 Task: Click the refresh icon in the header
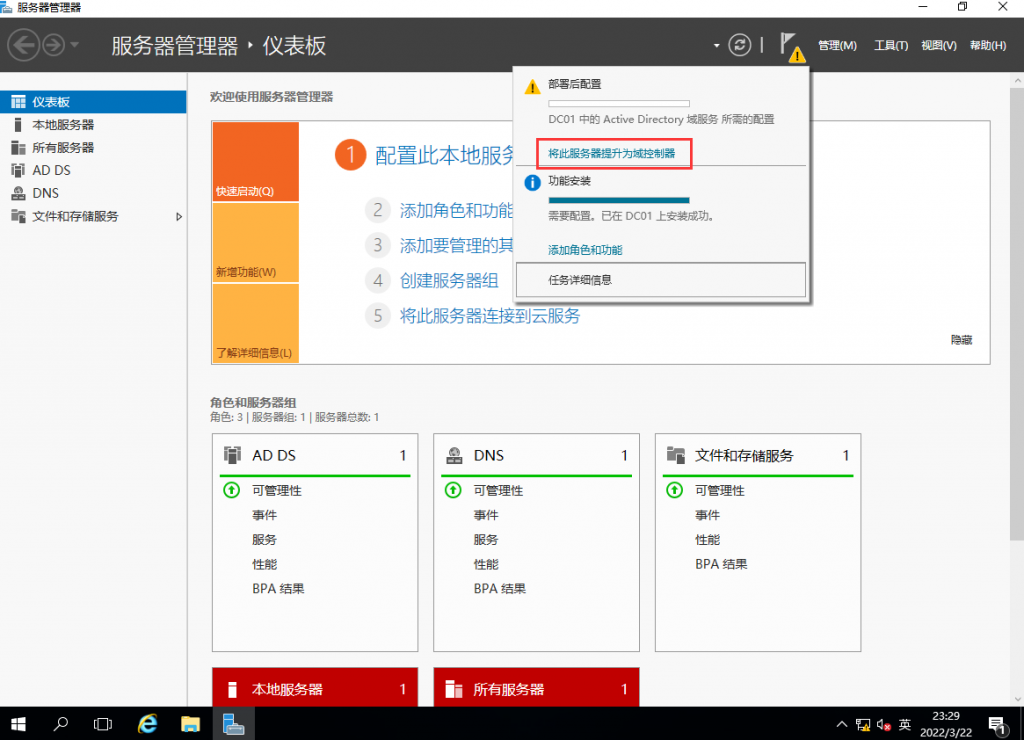739,45
